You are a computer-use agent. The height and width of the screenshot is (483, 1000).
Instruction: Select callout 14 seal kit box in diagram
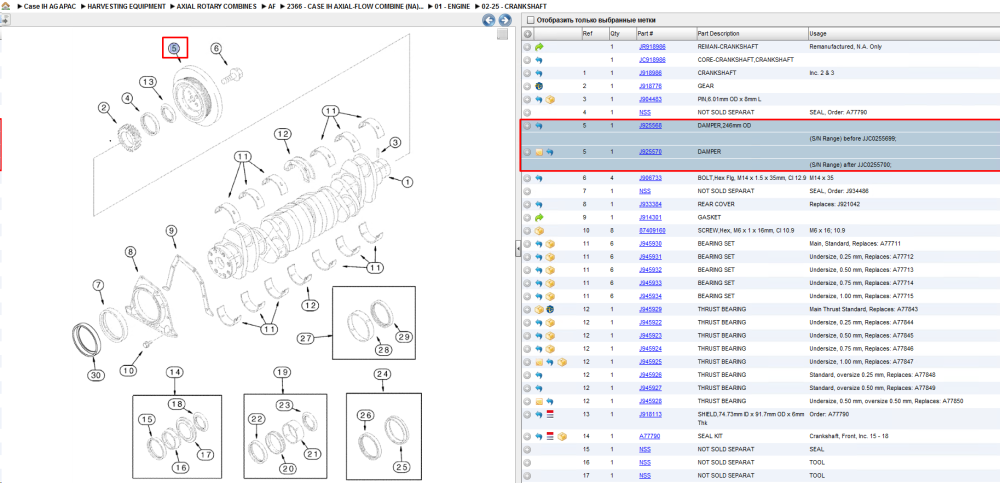[x=175, y=372]
